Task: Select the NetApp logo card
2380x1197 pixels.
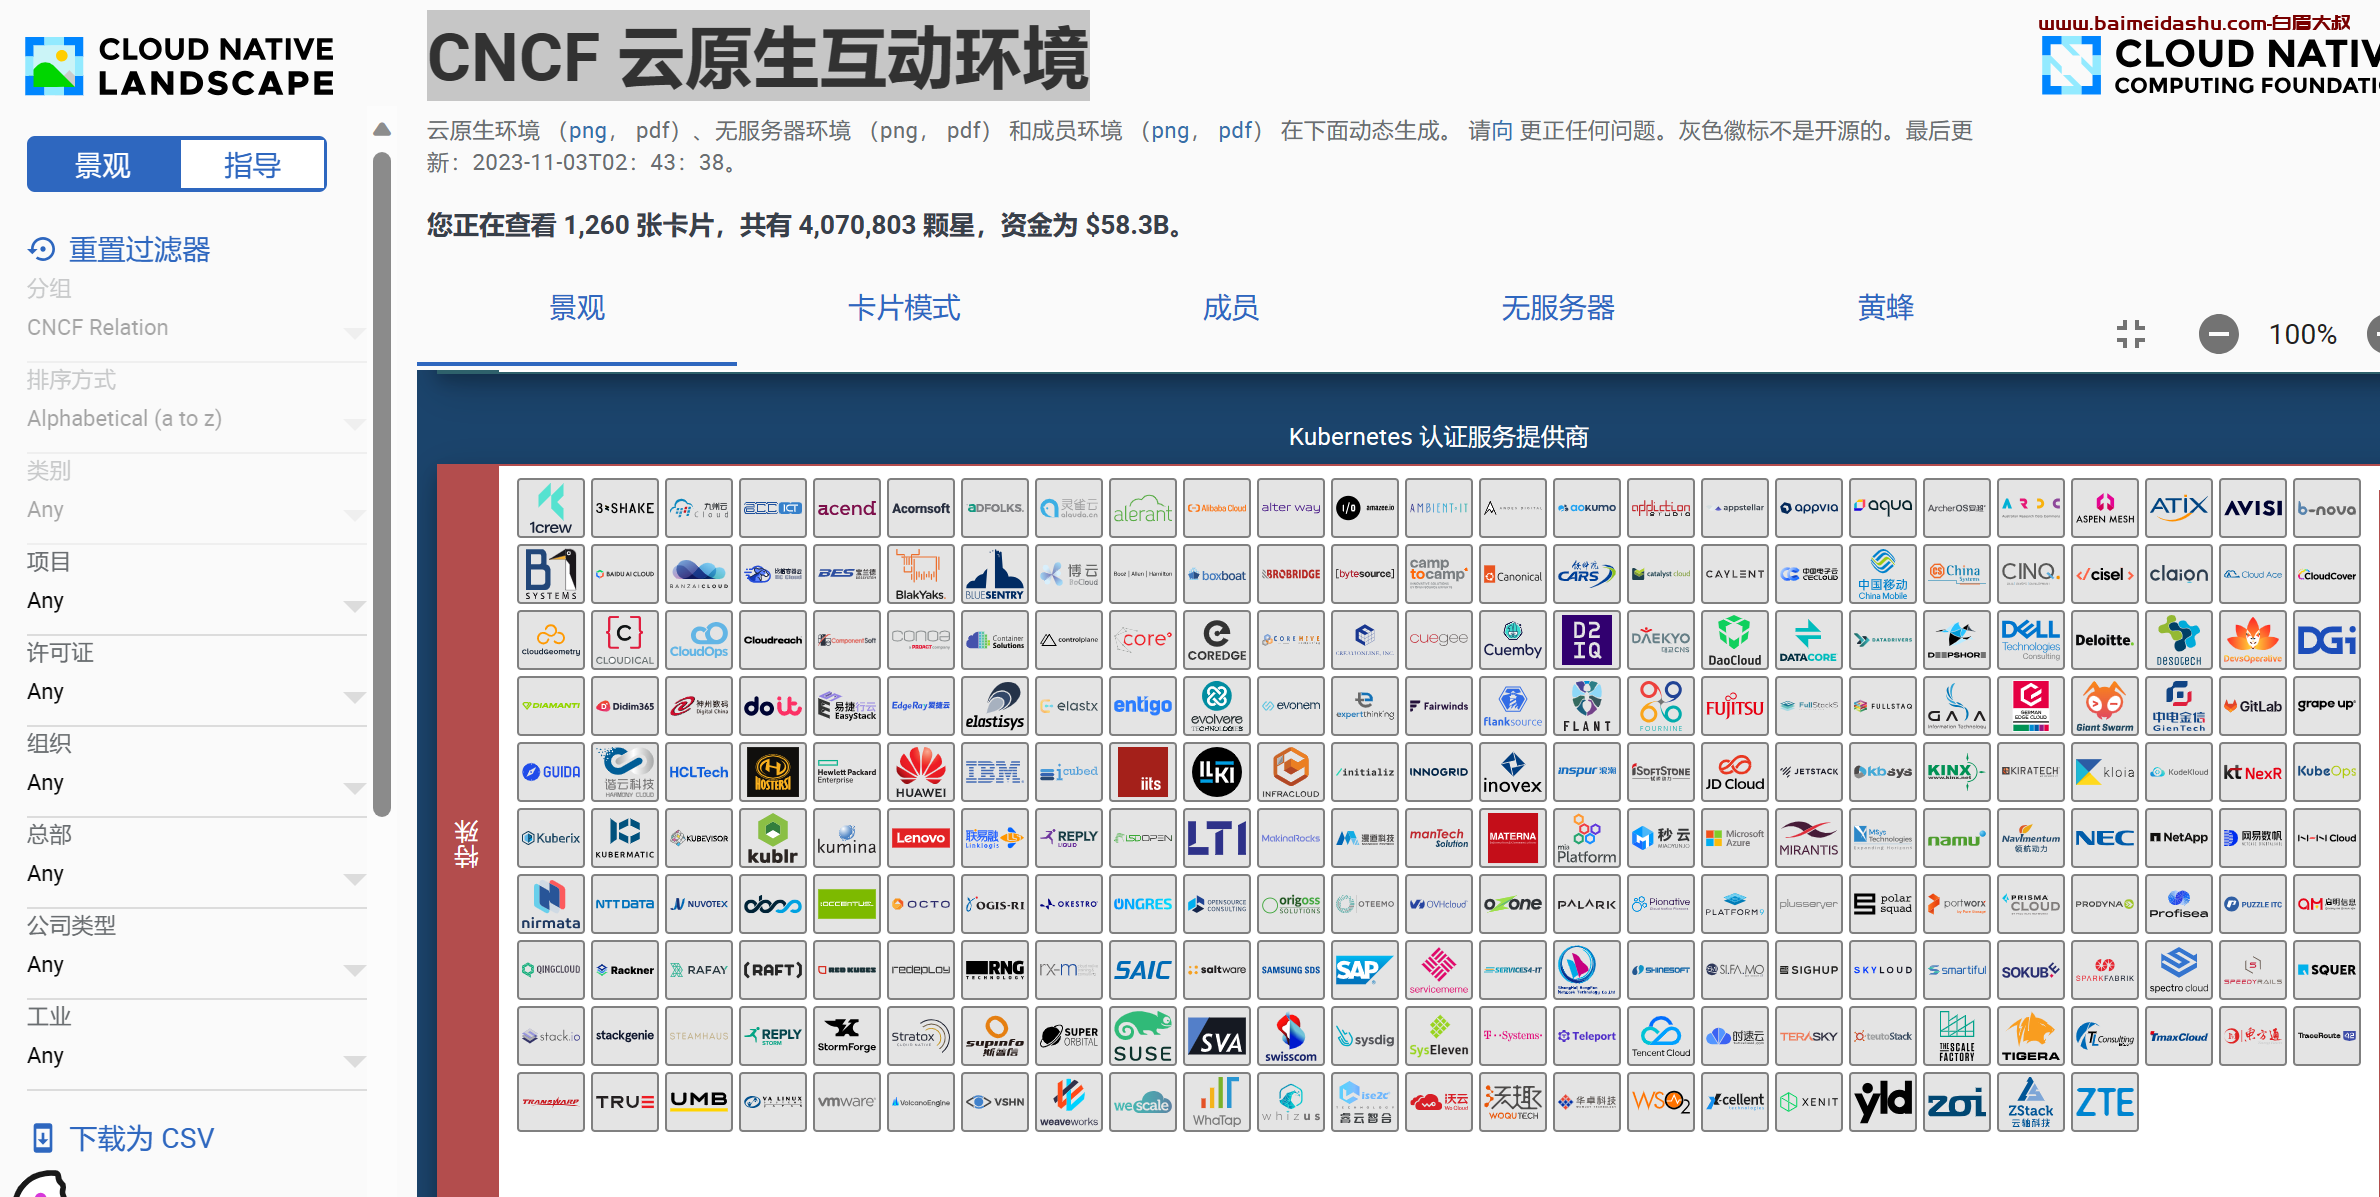Action: tap(2179, 838)
